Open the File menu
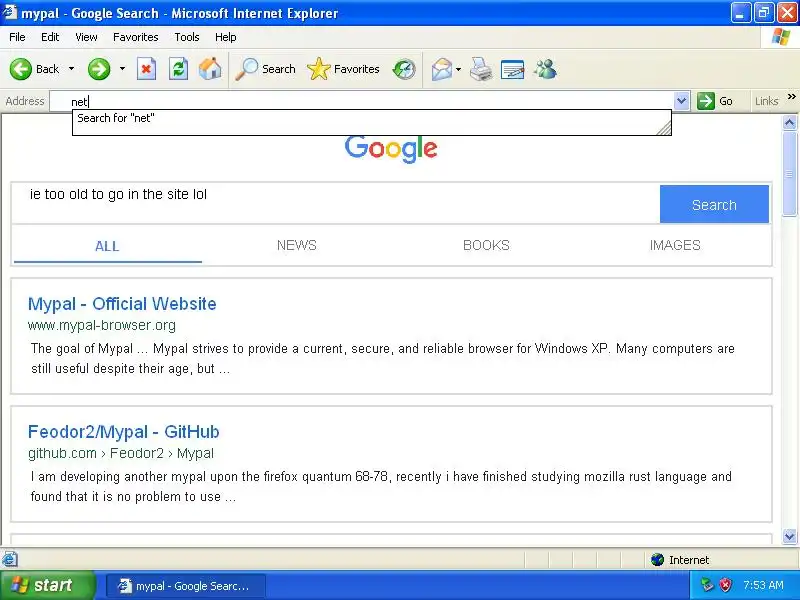This screenshot has height=600, width=800. pyautogui.click(x=17, y=37)
